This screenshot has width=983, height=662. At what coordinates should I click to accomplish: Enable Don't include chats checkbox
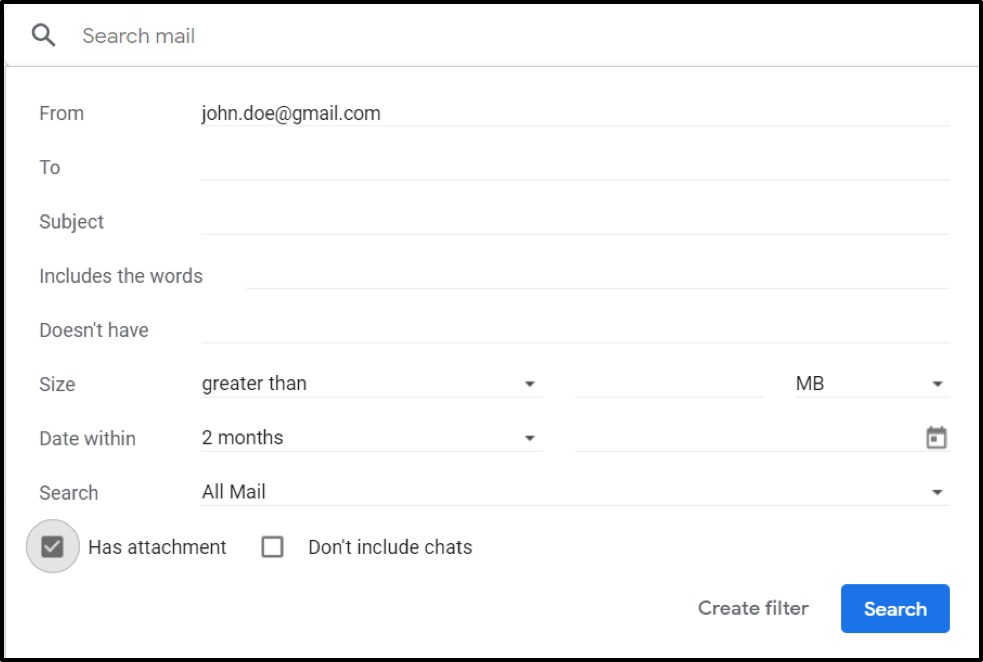[272, 547]
